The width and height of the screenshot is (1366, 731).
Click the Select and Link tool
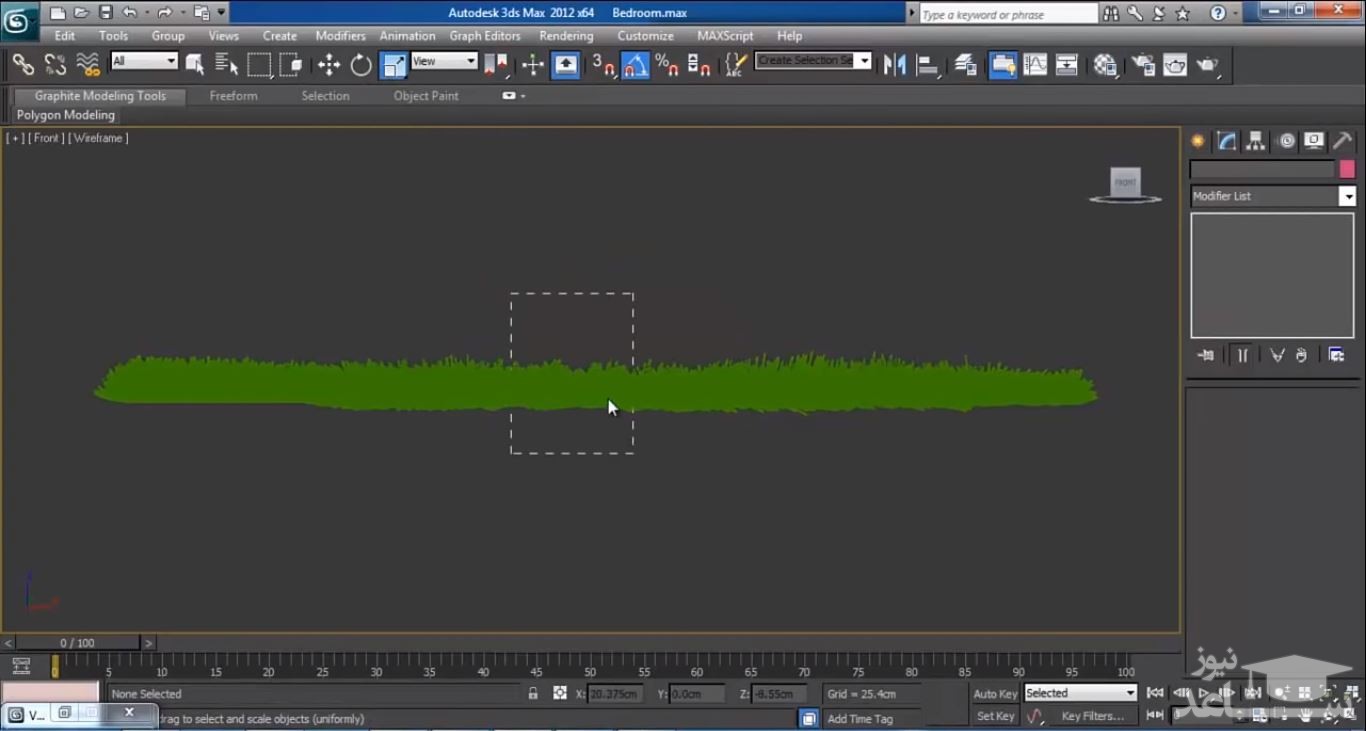23,65
